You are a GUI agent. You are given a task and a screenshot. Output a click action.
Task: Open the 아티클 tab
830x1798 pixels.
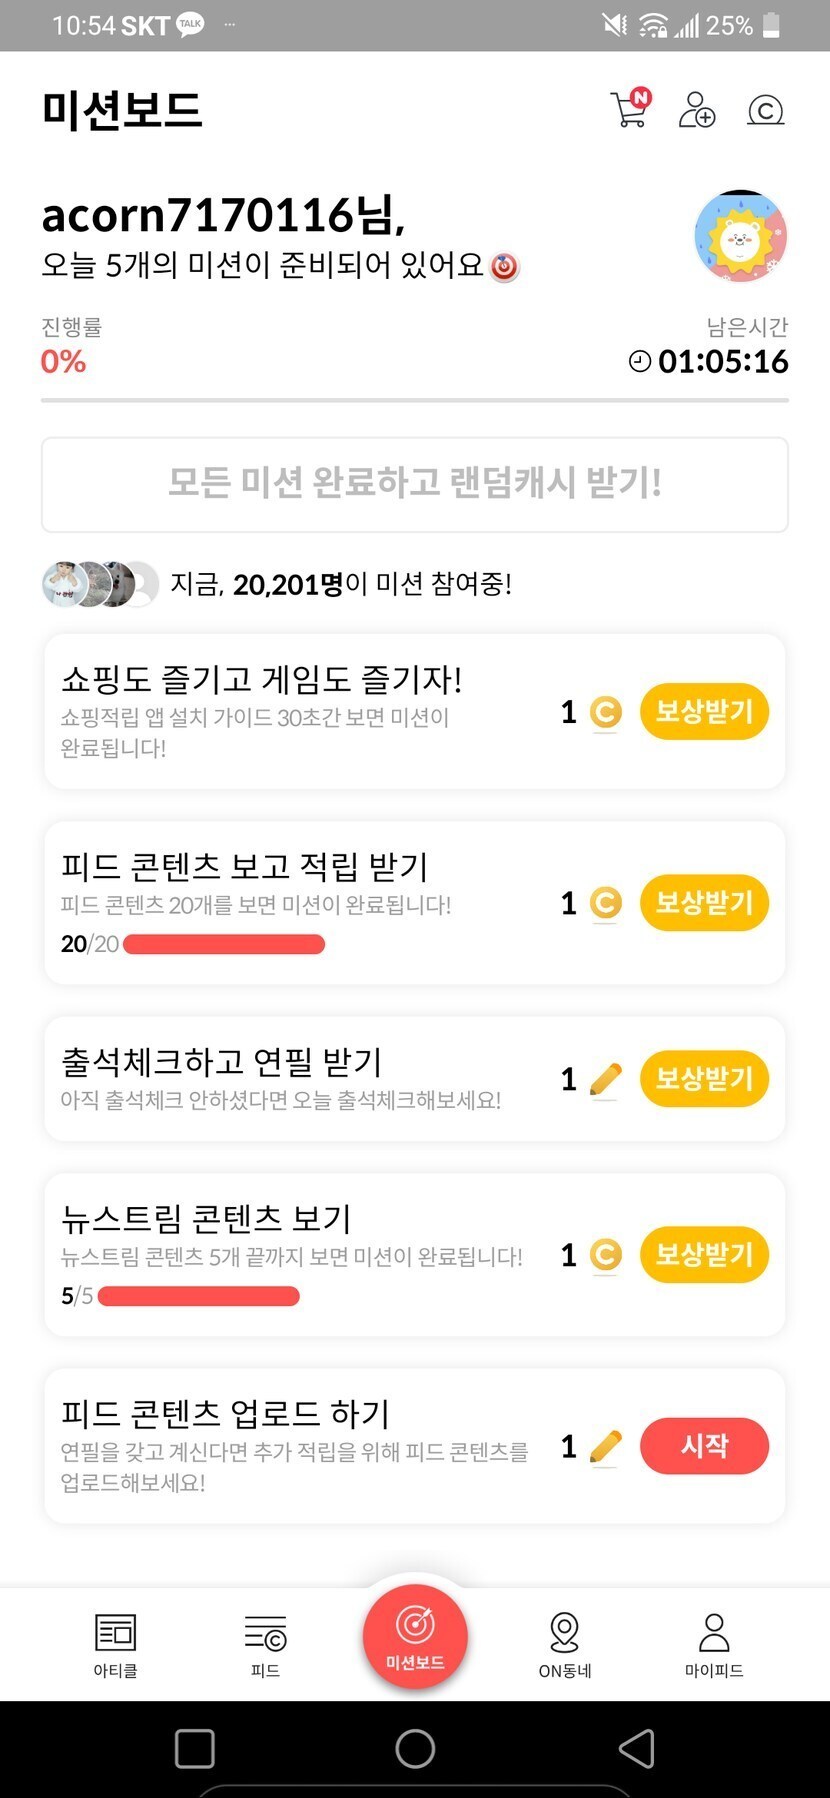115,1643
